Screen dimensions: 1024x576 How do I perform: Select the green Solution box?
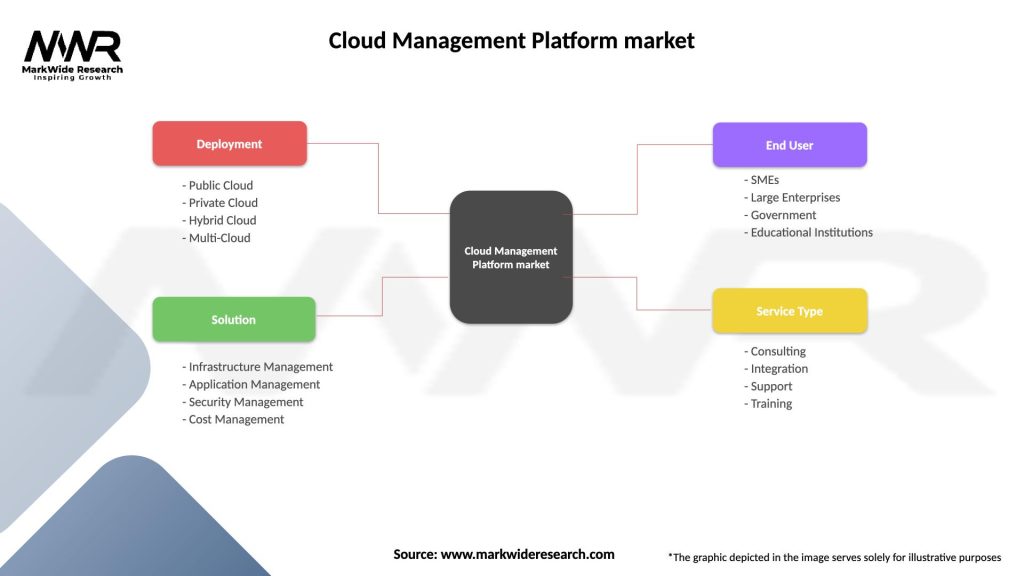(x=233, y=320)
